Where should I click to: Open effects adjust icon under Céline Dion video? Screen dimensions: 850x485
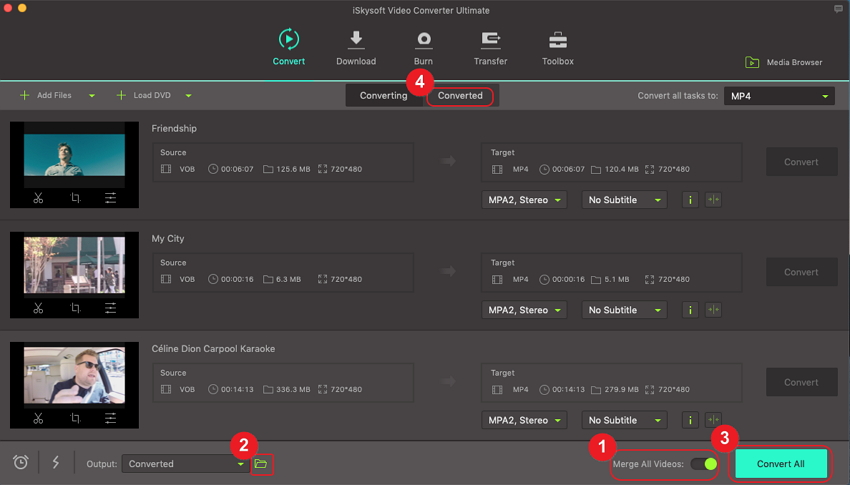pos(111,418)
